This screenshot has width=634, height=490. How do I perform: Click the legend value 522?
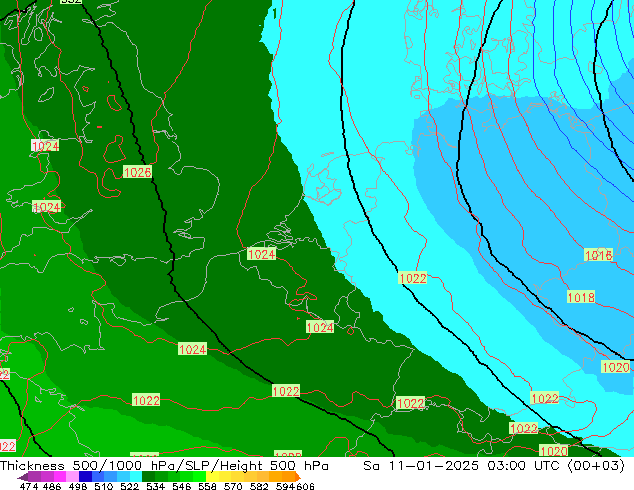click(129, 486)
